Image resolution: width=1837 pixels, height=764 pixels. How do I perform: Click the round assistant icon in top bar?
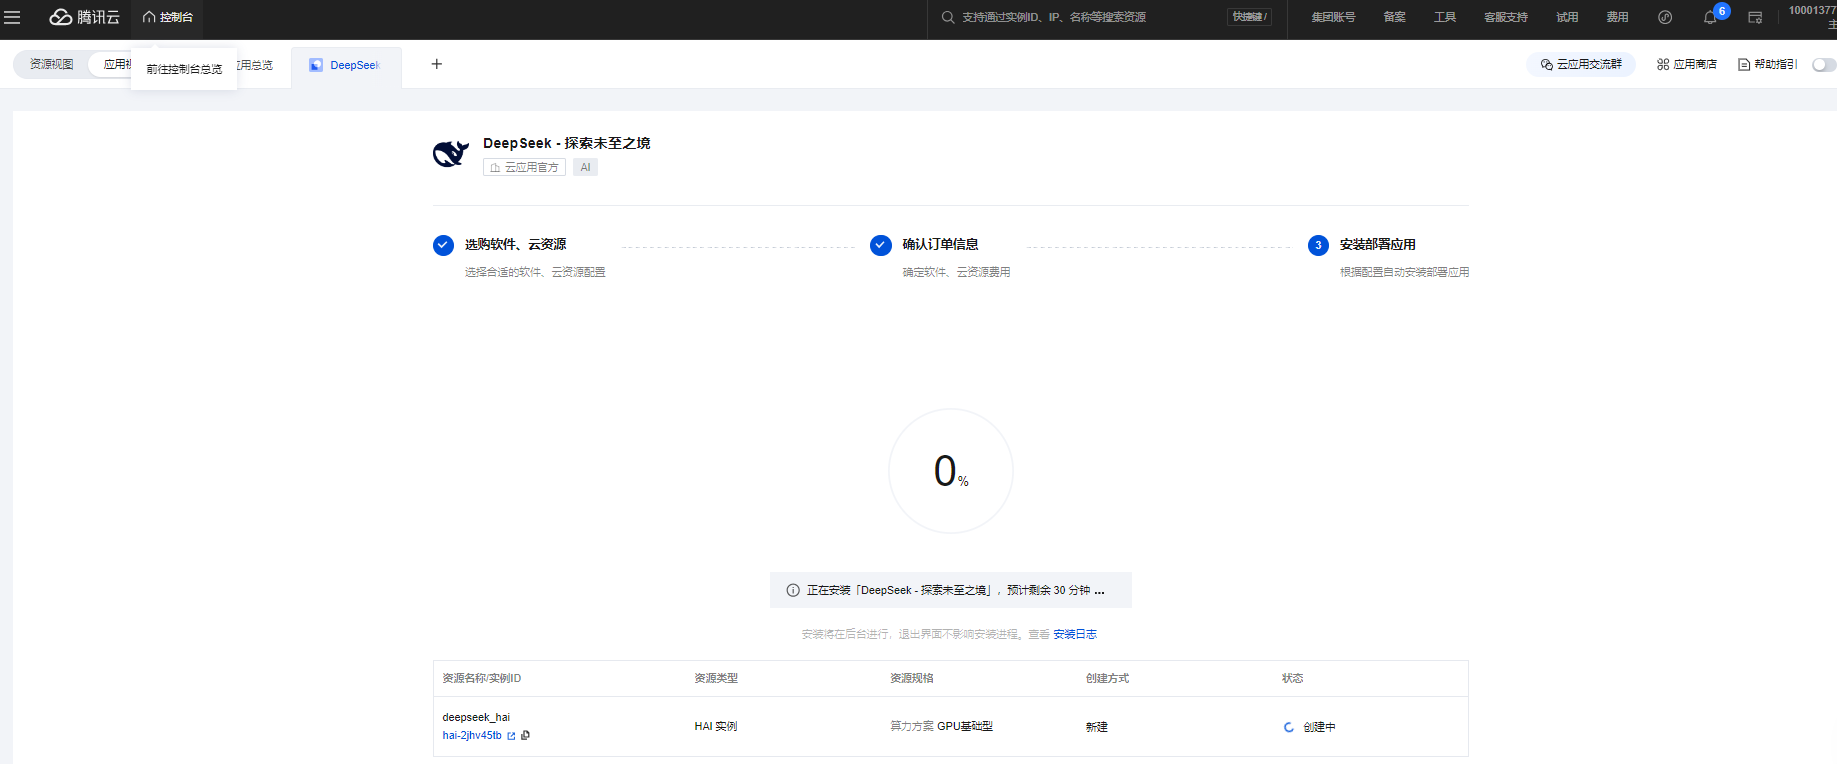click(1665, 17)
